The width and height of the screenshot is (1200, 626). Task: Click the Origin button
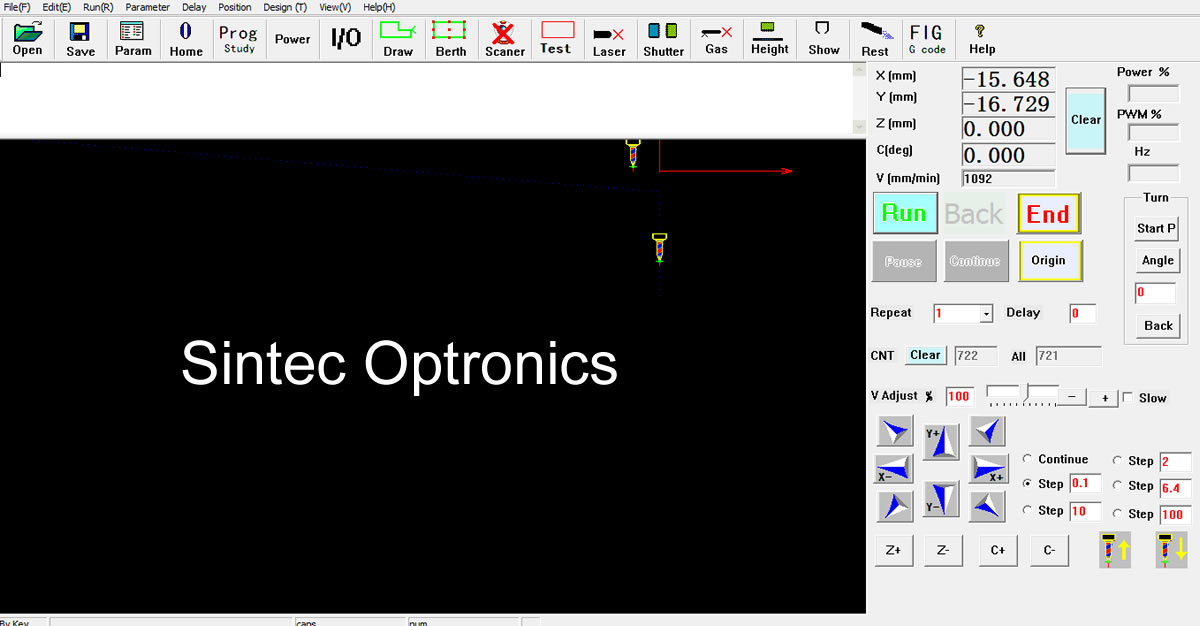[1049, 260]
